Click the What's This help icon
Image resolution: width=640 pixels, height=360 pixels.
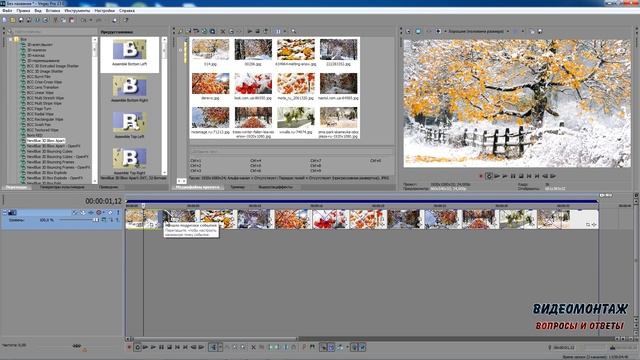126,20
